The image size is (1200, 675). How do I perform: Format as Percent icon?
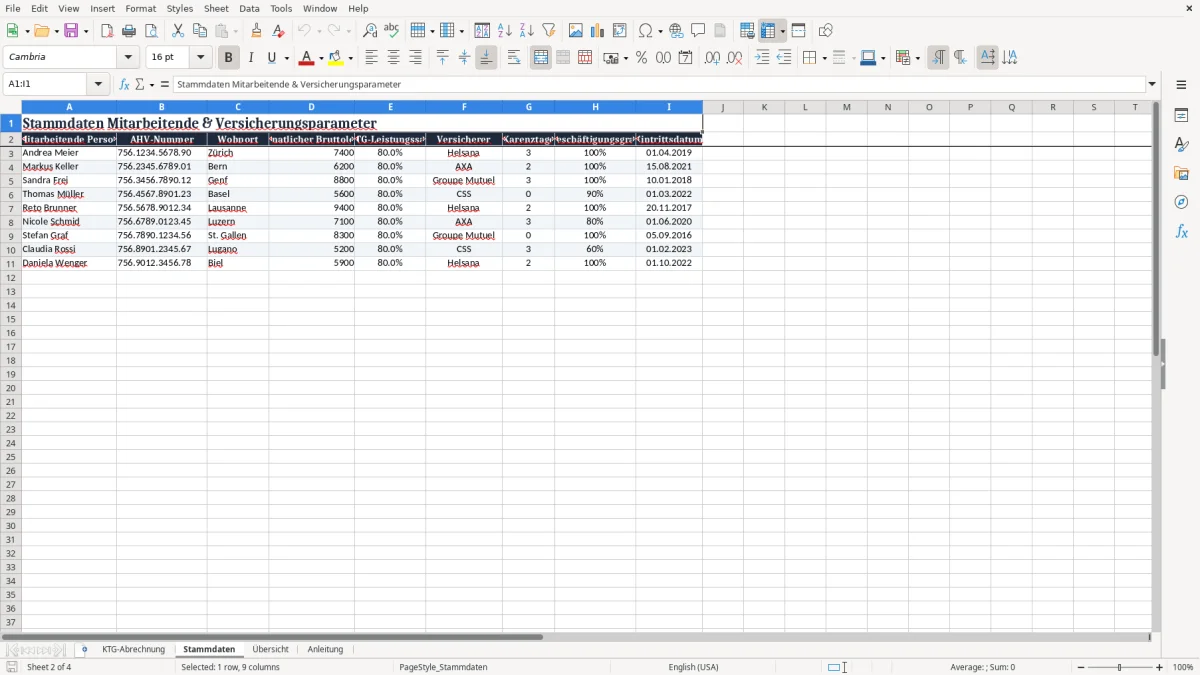[641, 58]
